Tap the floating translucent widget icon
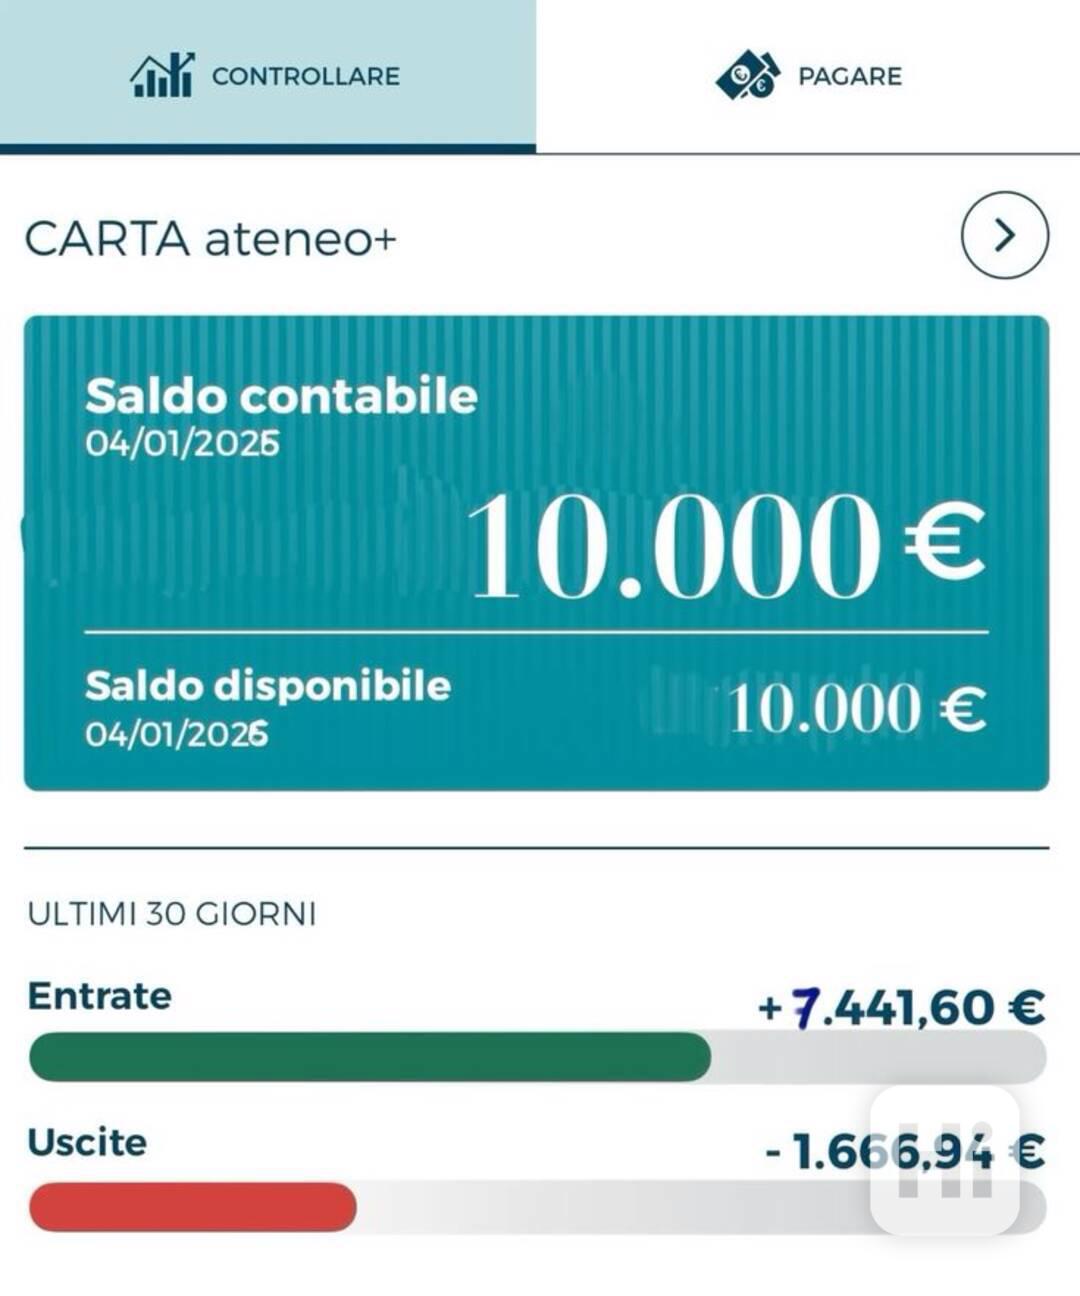1080x1296 pixels. pyautogui.click(x=945, y=1160)
